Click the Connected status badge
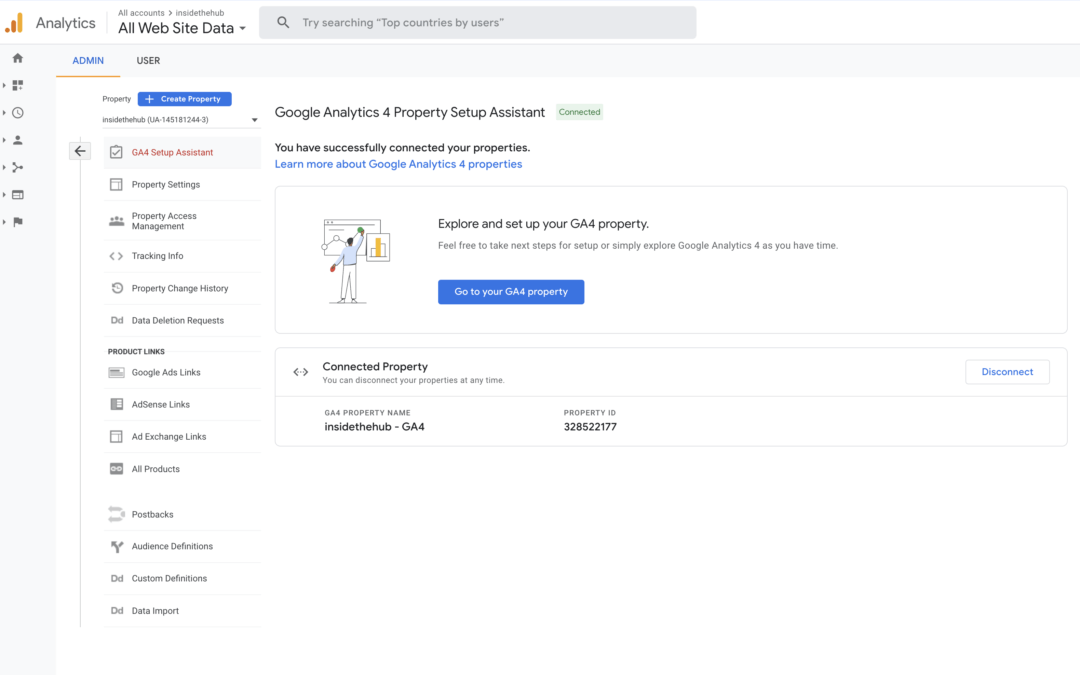 coord(579,112)
